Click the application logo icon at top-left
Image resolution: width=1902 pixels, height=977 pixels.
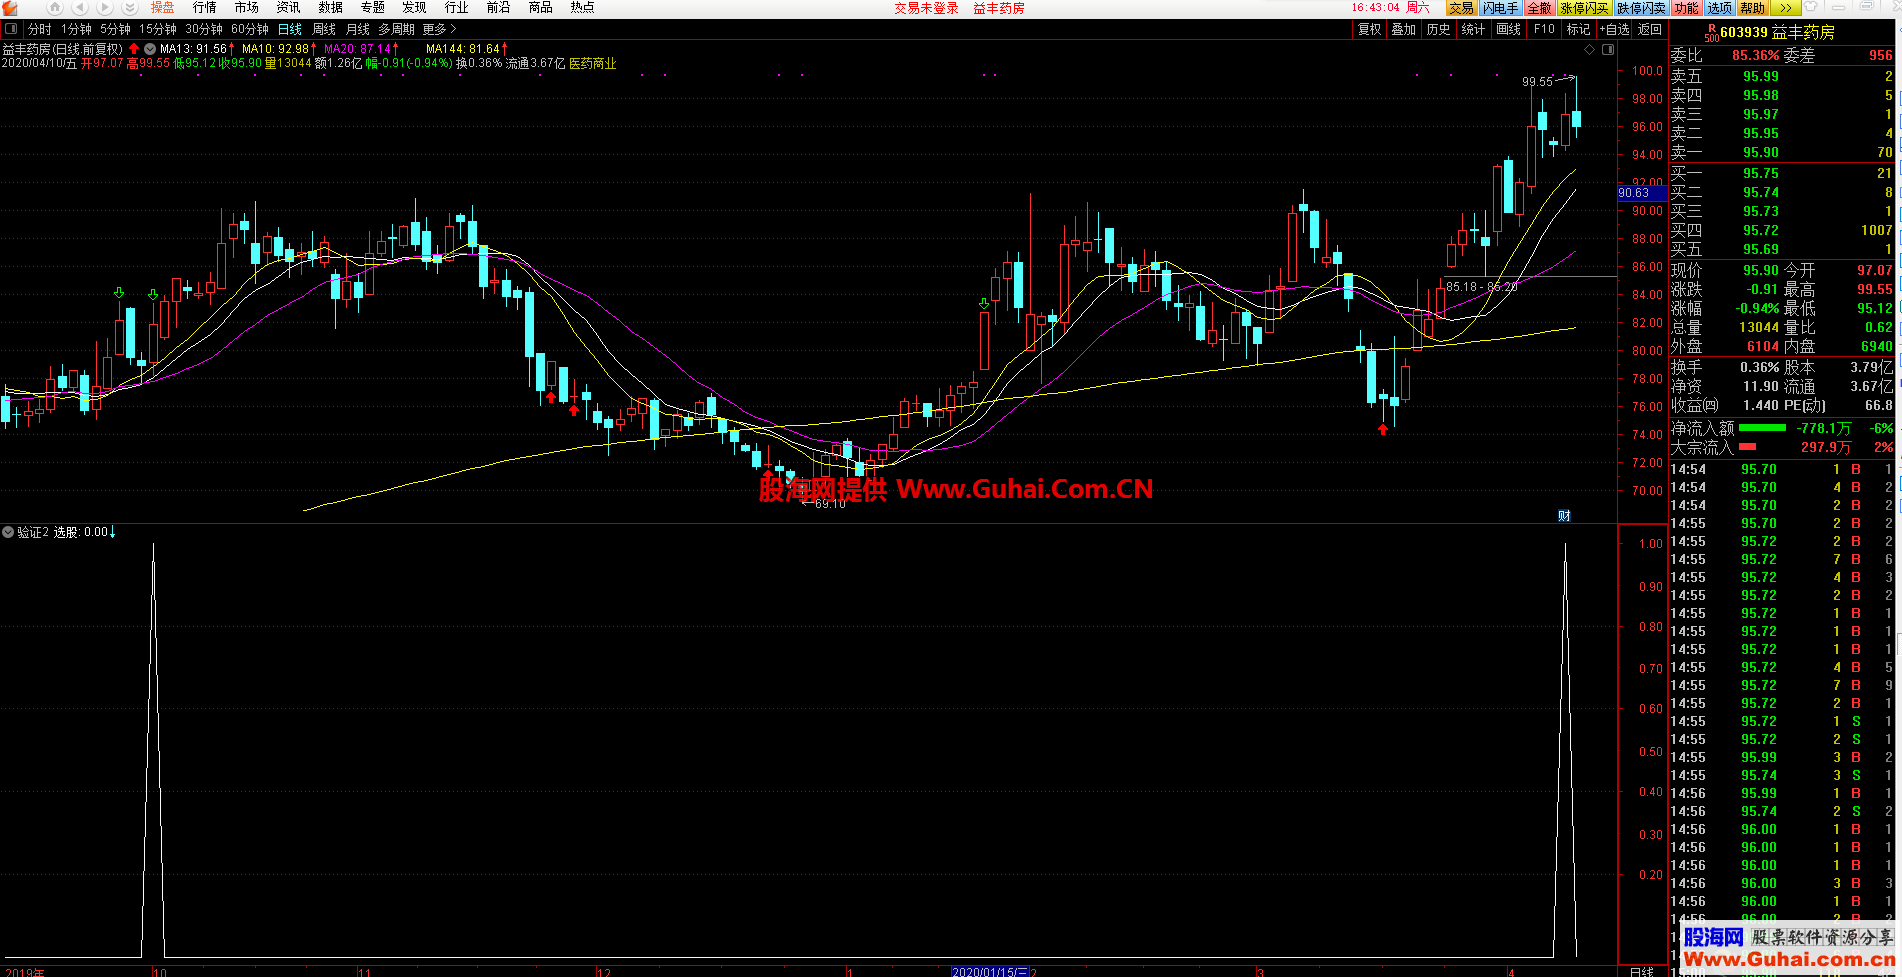pyautogui.click(x=12, y=7)
